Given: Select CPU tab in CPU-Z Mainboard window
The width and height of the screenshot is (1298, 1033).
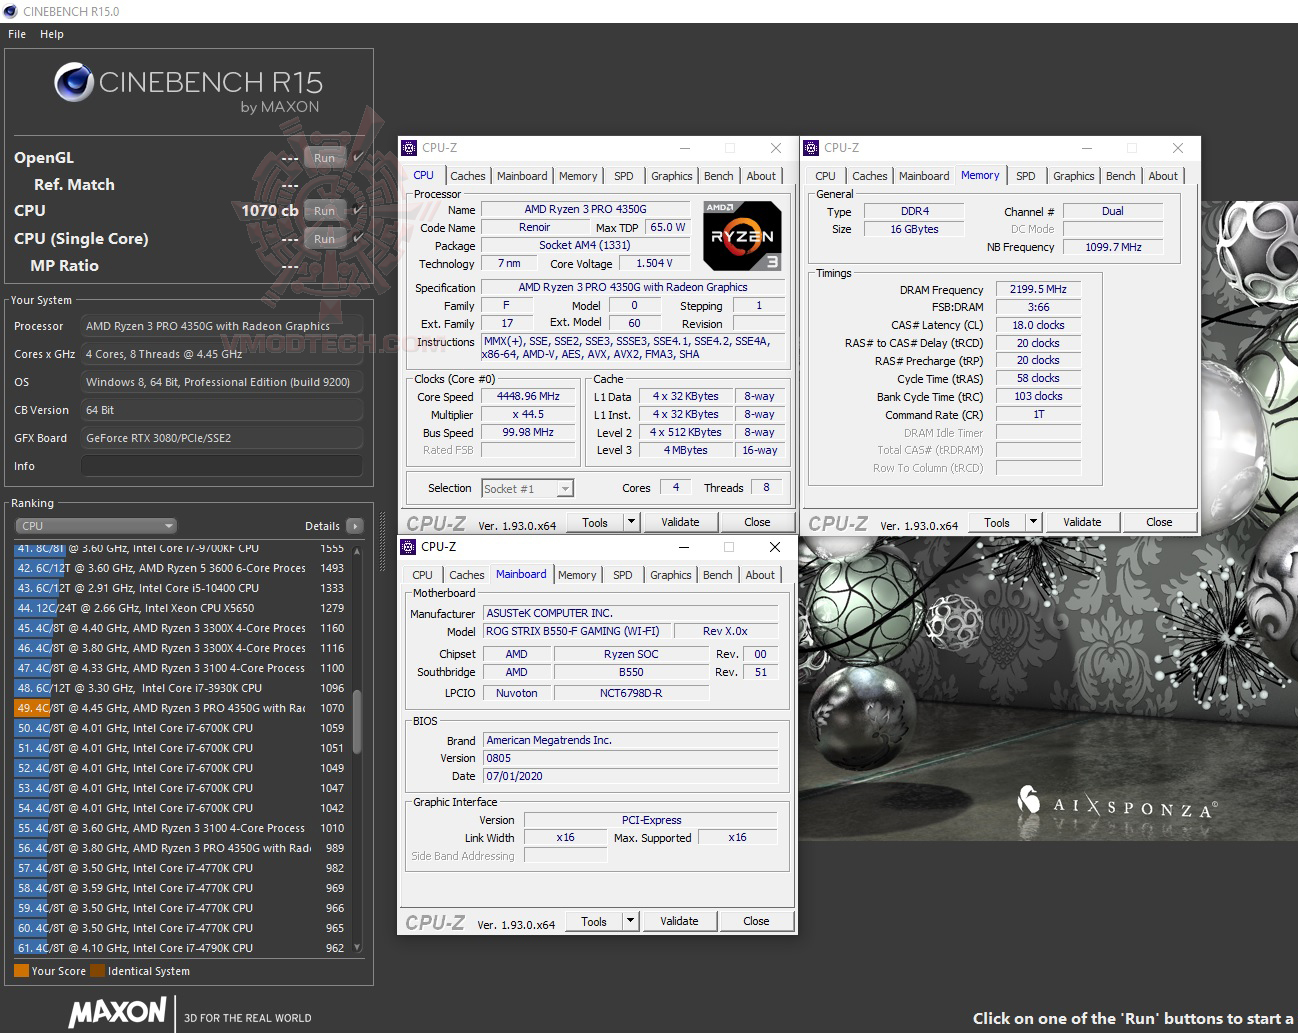Looking at the screenshot, I should 422,575.
